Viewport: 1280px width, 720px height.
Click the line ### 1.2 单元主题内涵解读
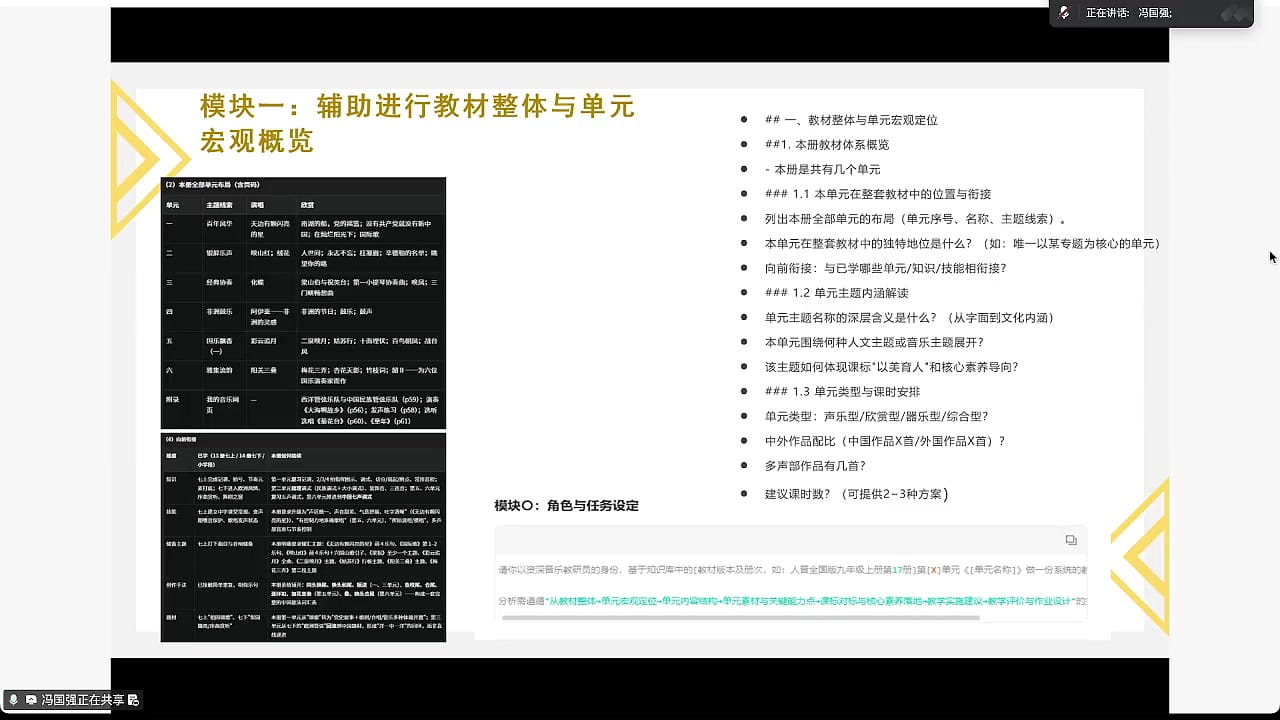point(836,293)
